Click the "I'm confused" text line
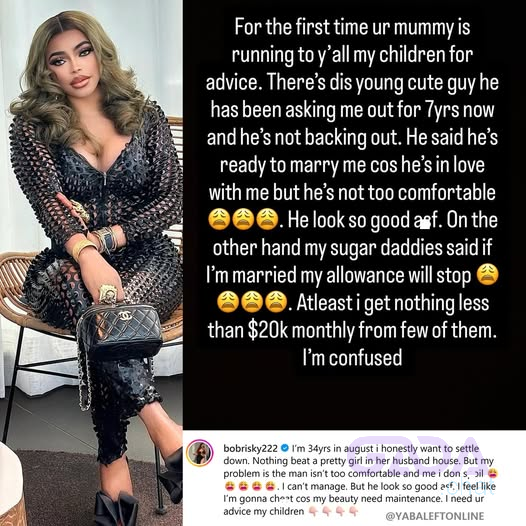 (x=352, y=357)
